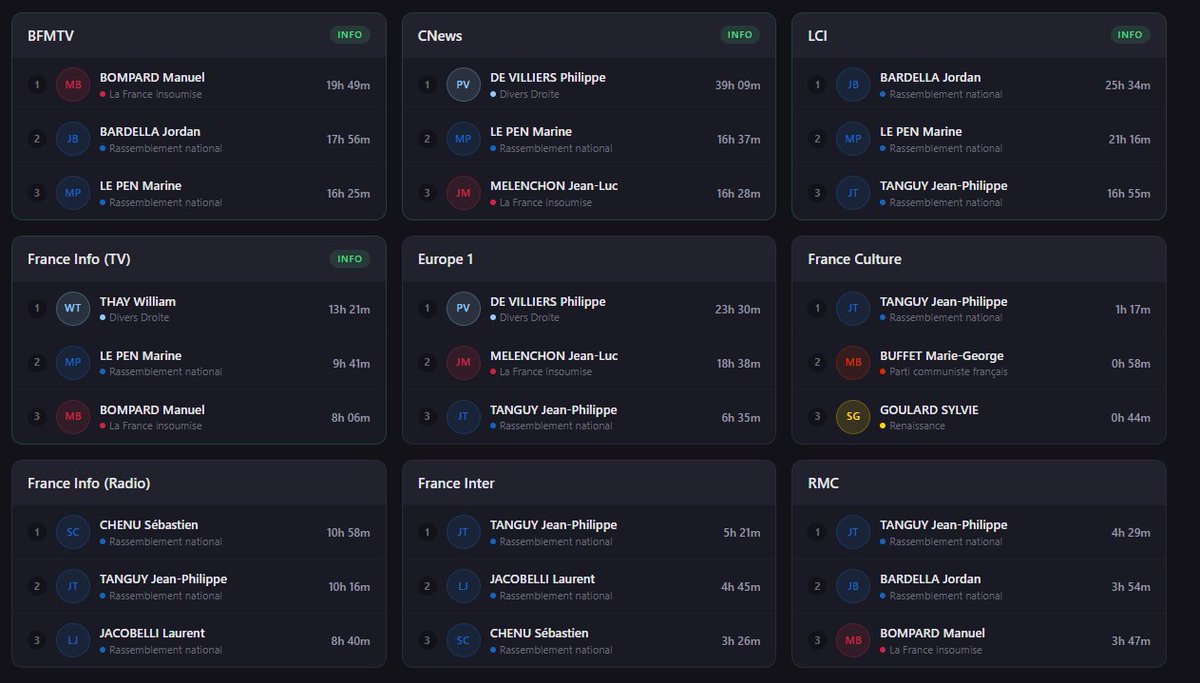Click the 1h 17m duration in France Culture

coord(1133,309)
